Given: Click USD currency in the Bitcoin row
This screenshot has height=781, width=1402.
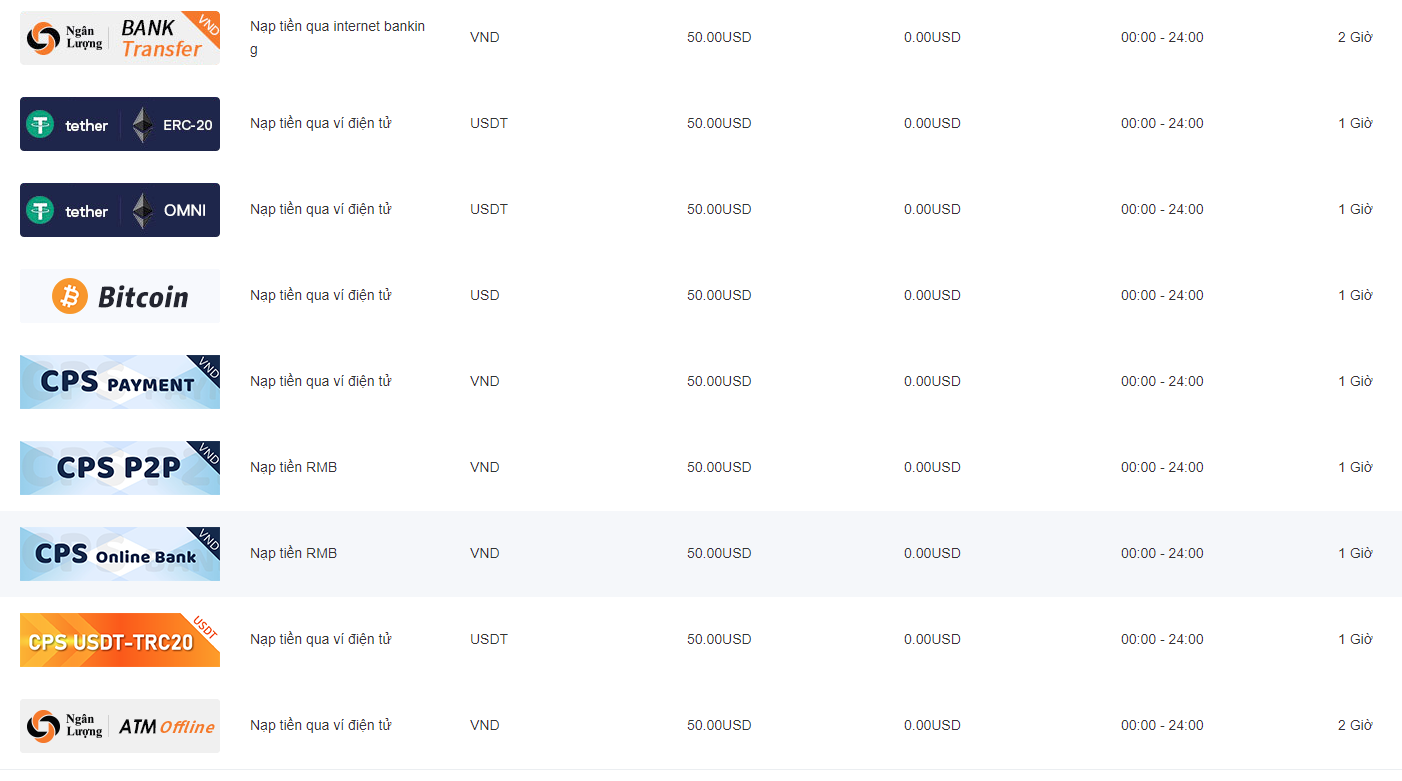Looking at the screenshot, I should (x=485, y=295).
